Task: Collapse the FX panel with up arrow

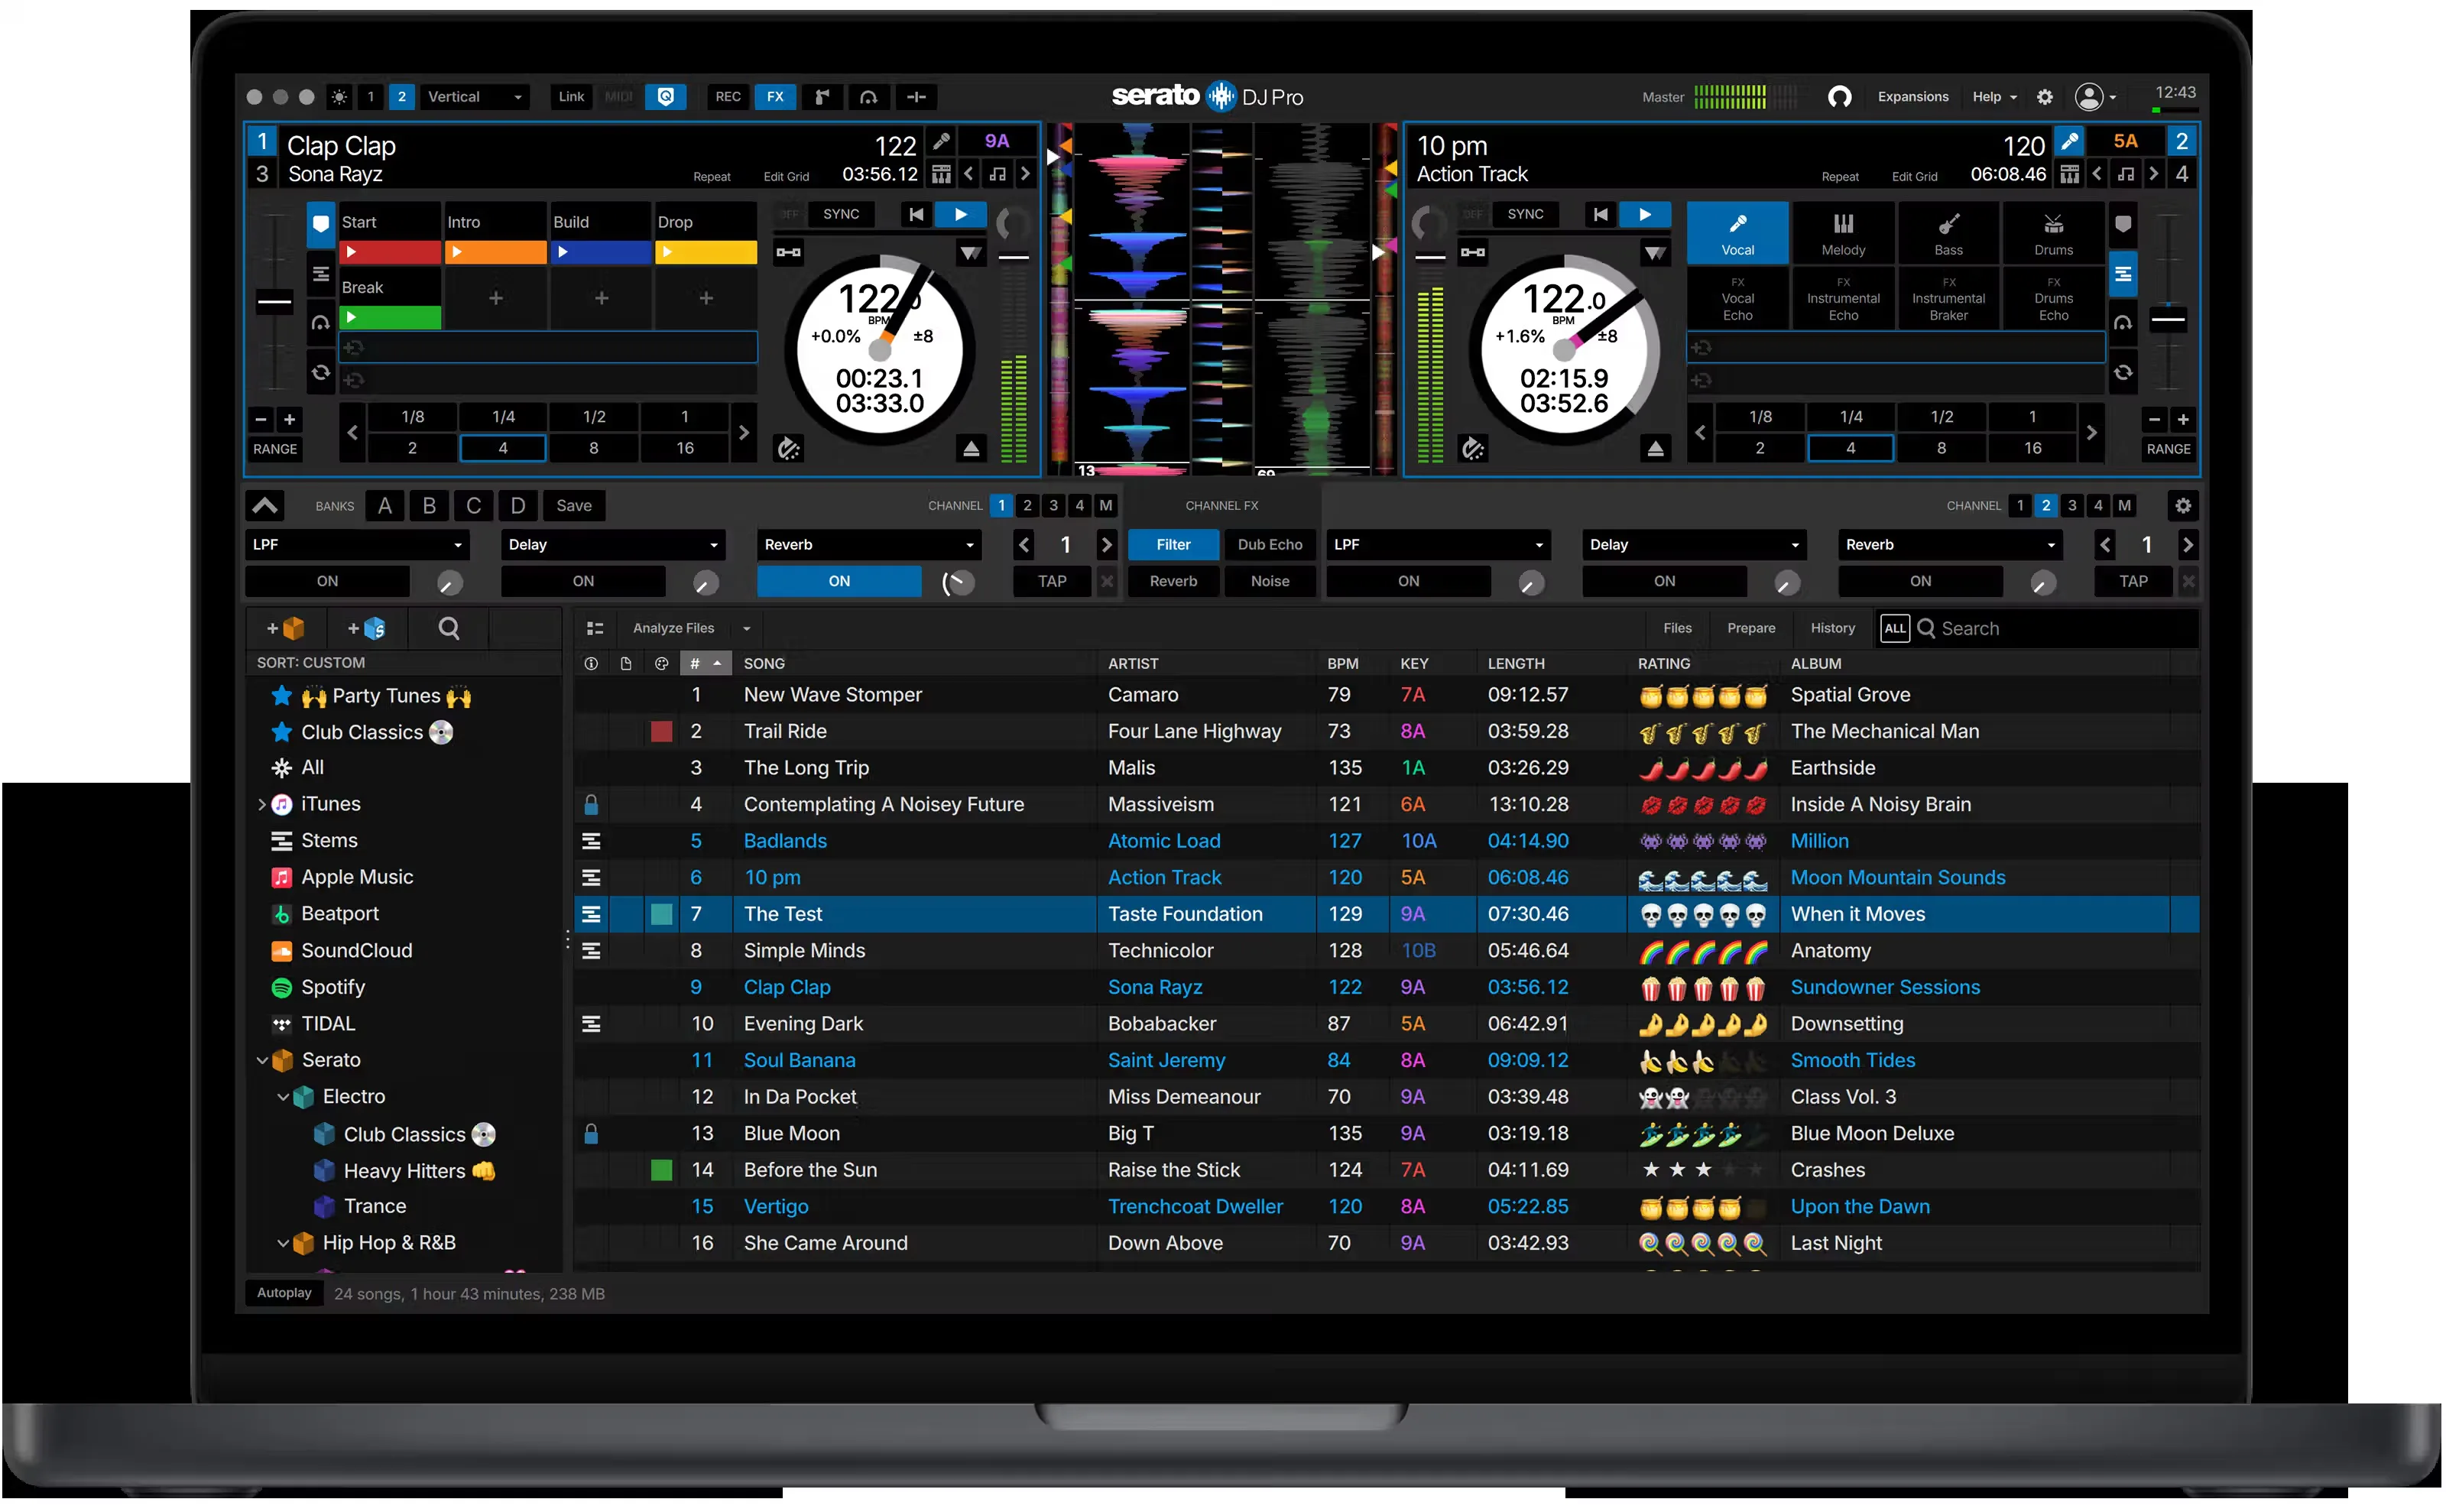Action: click(x=265, y=506)
